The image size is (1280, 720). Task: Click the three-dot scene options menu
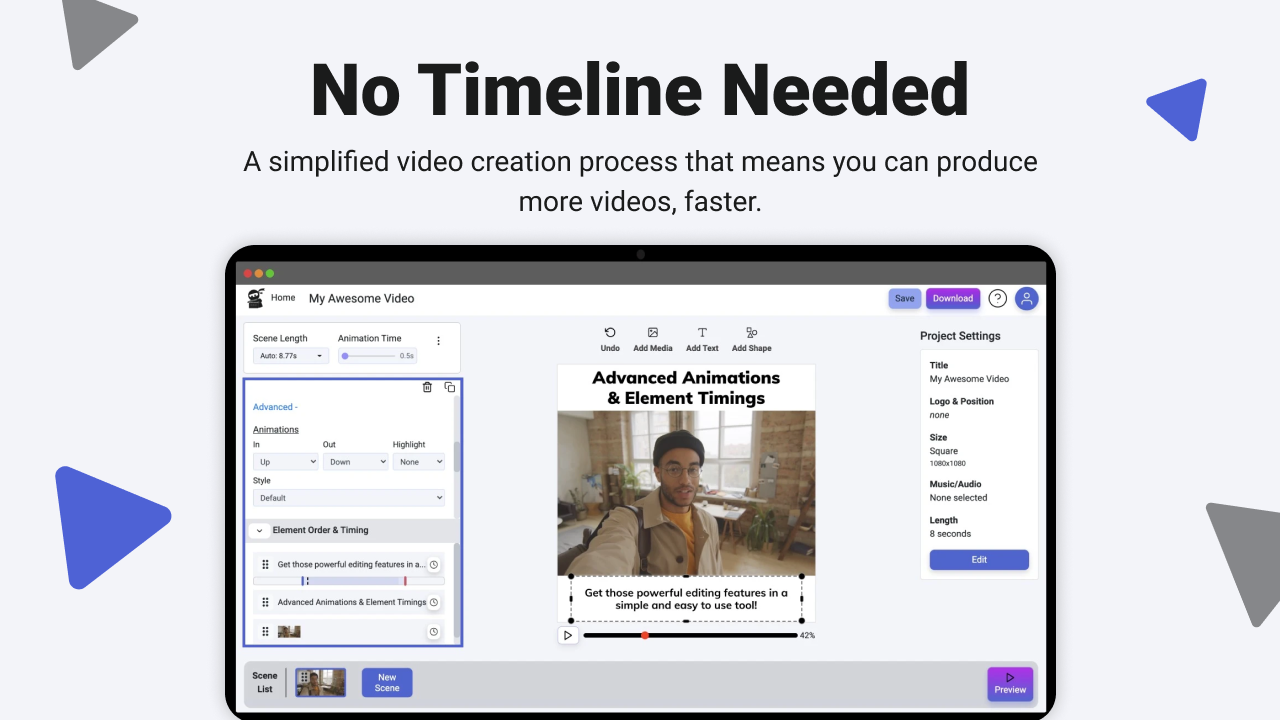(438, 341)
